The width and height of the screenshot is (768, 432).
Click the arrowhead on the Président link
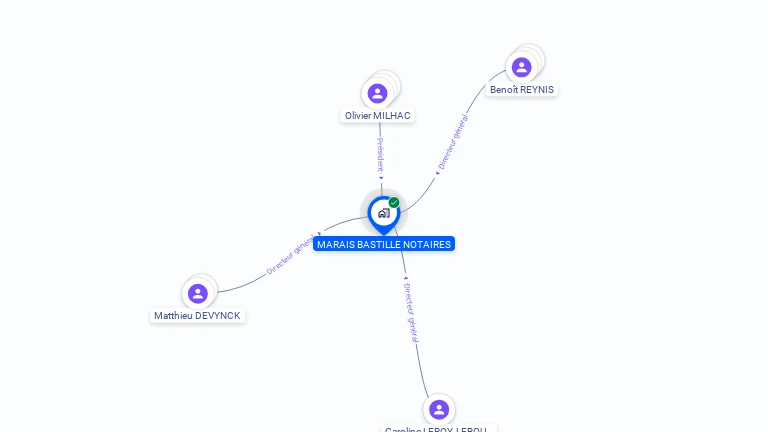pyautogui.click(x=381, y=178)
